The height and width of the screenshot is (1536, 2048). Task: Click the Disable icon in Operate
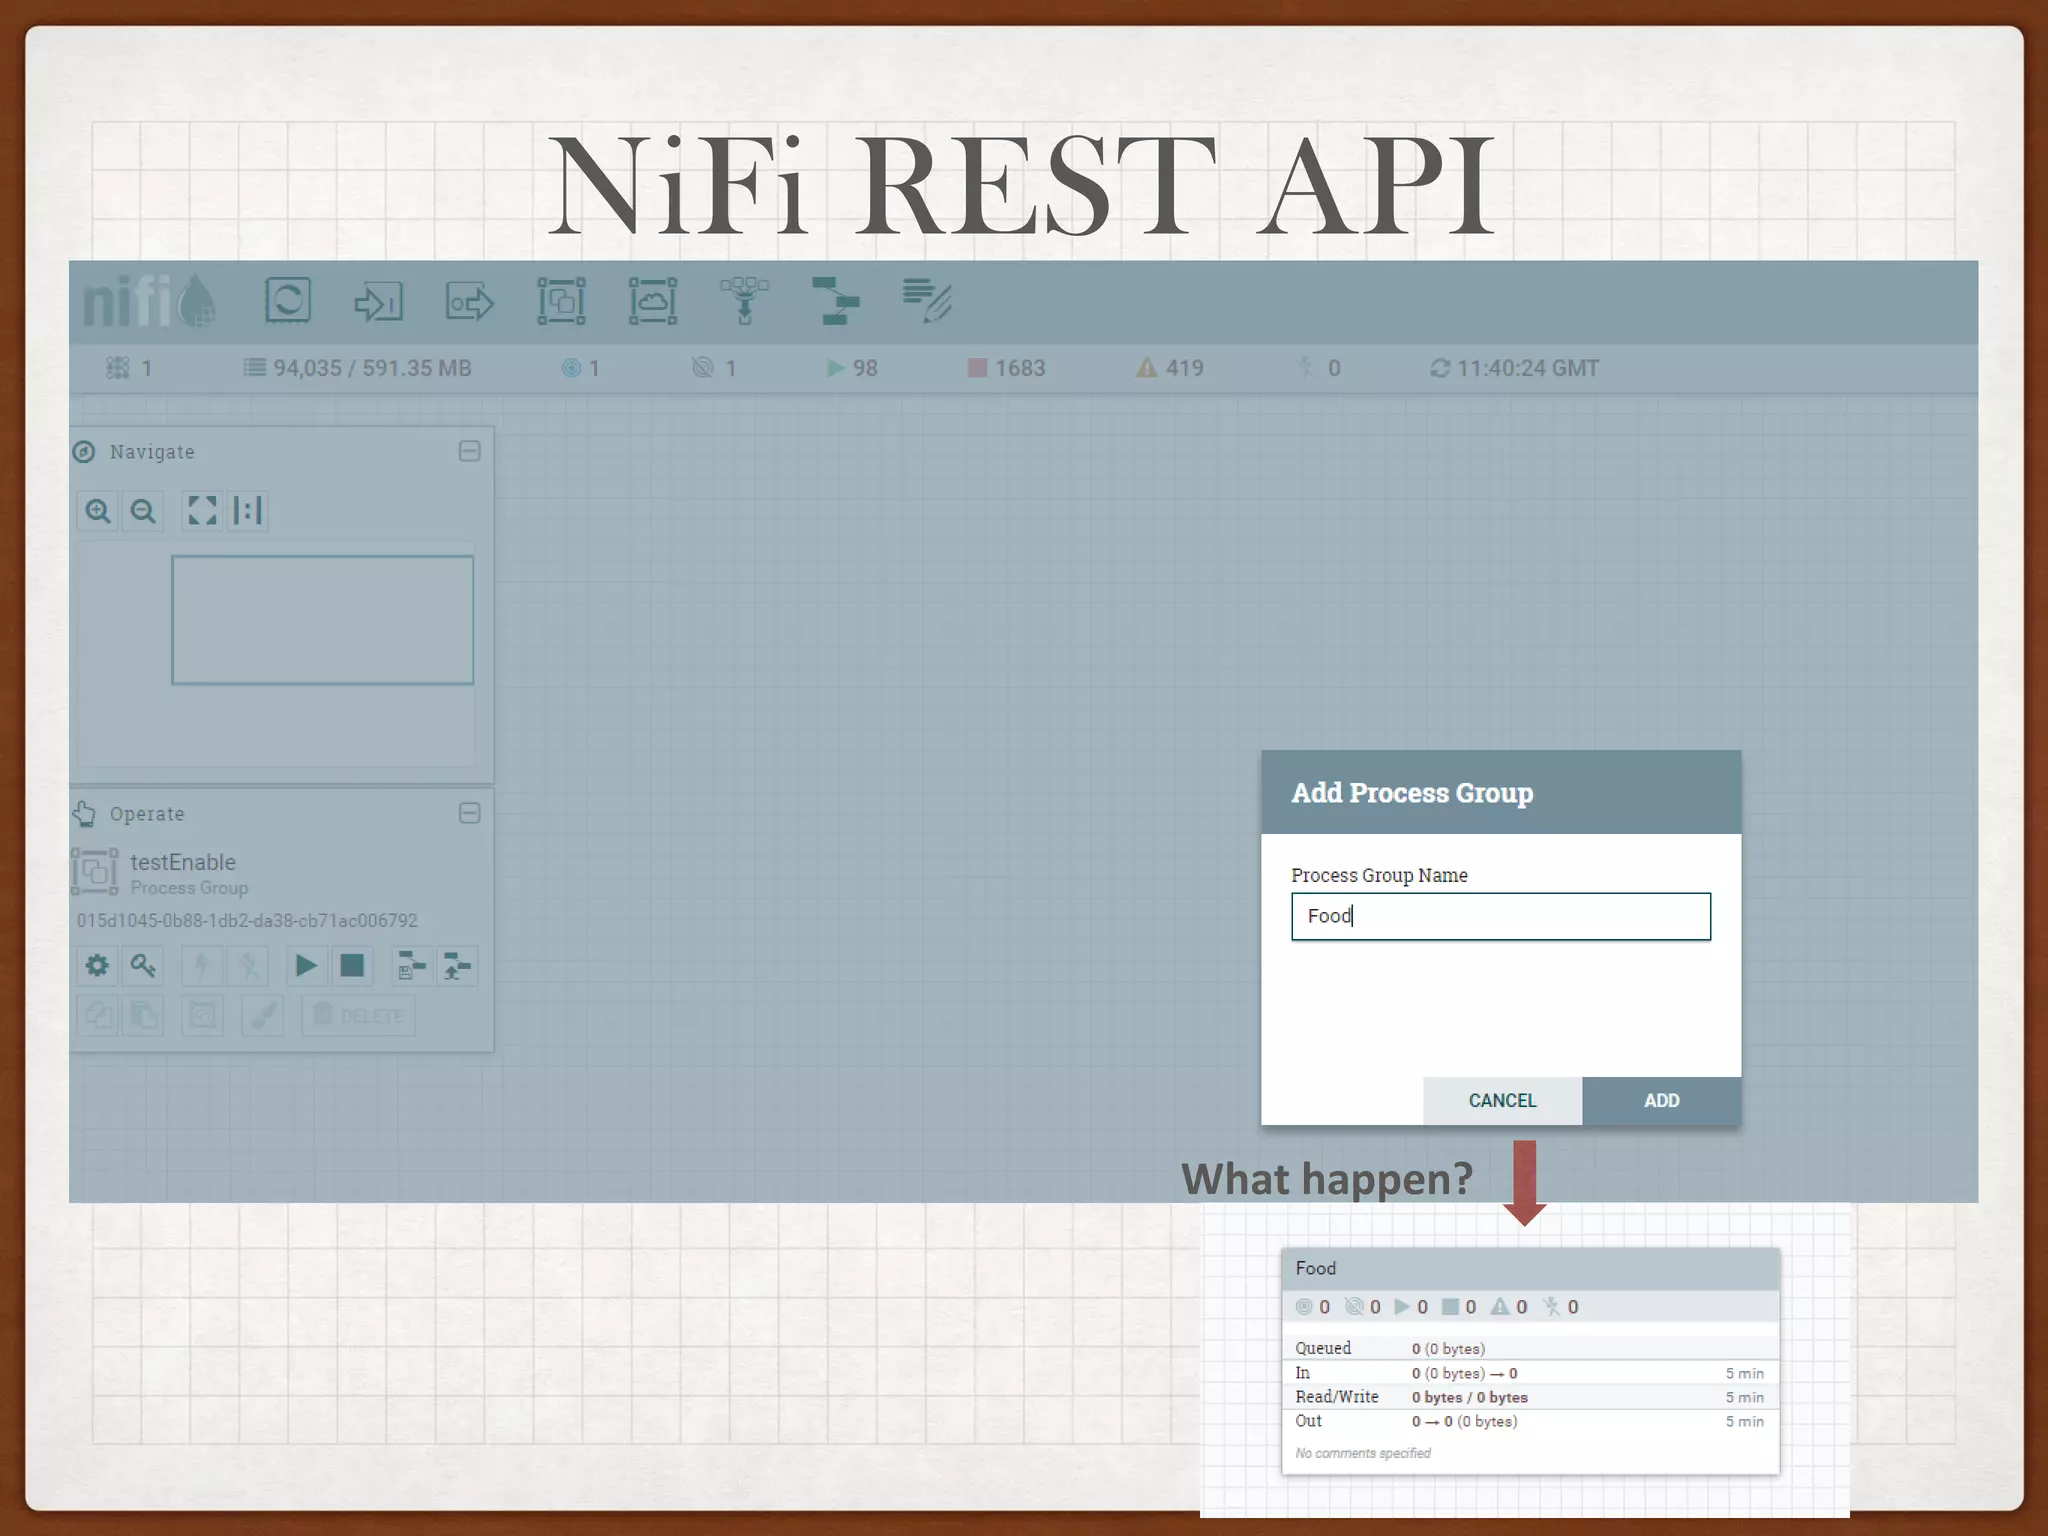[x=247, y=966]
